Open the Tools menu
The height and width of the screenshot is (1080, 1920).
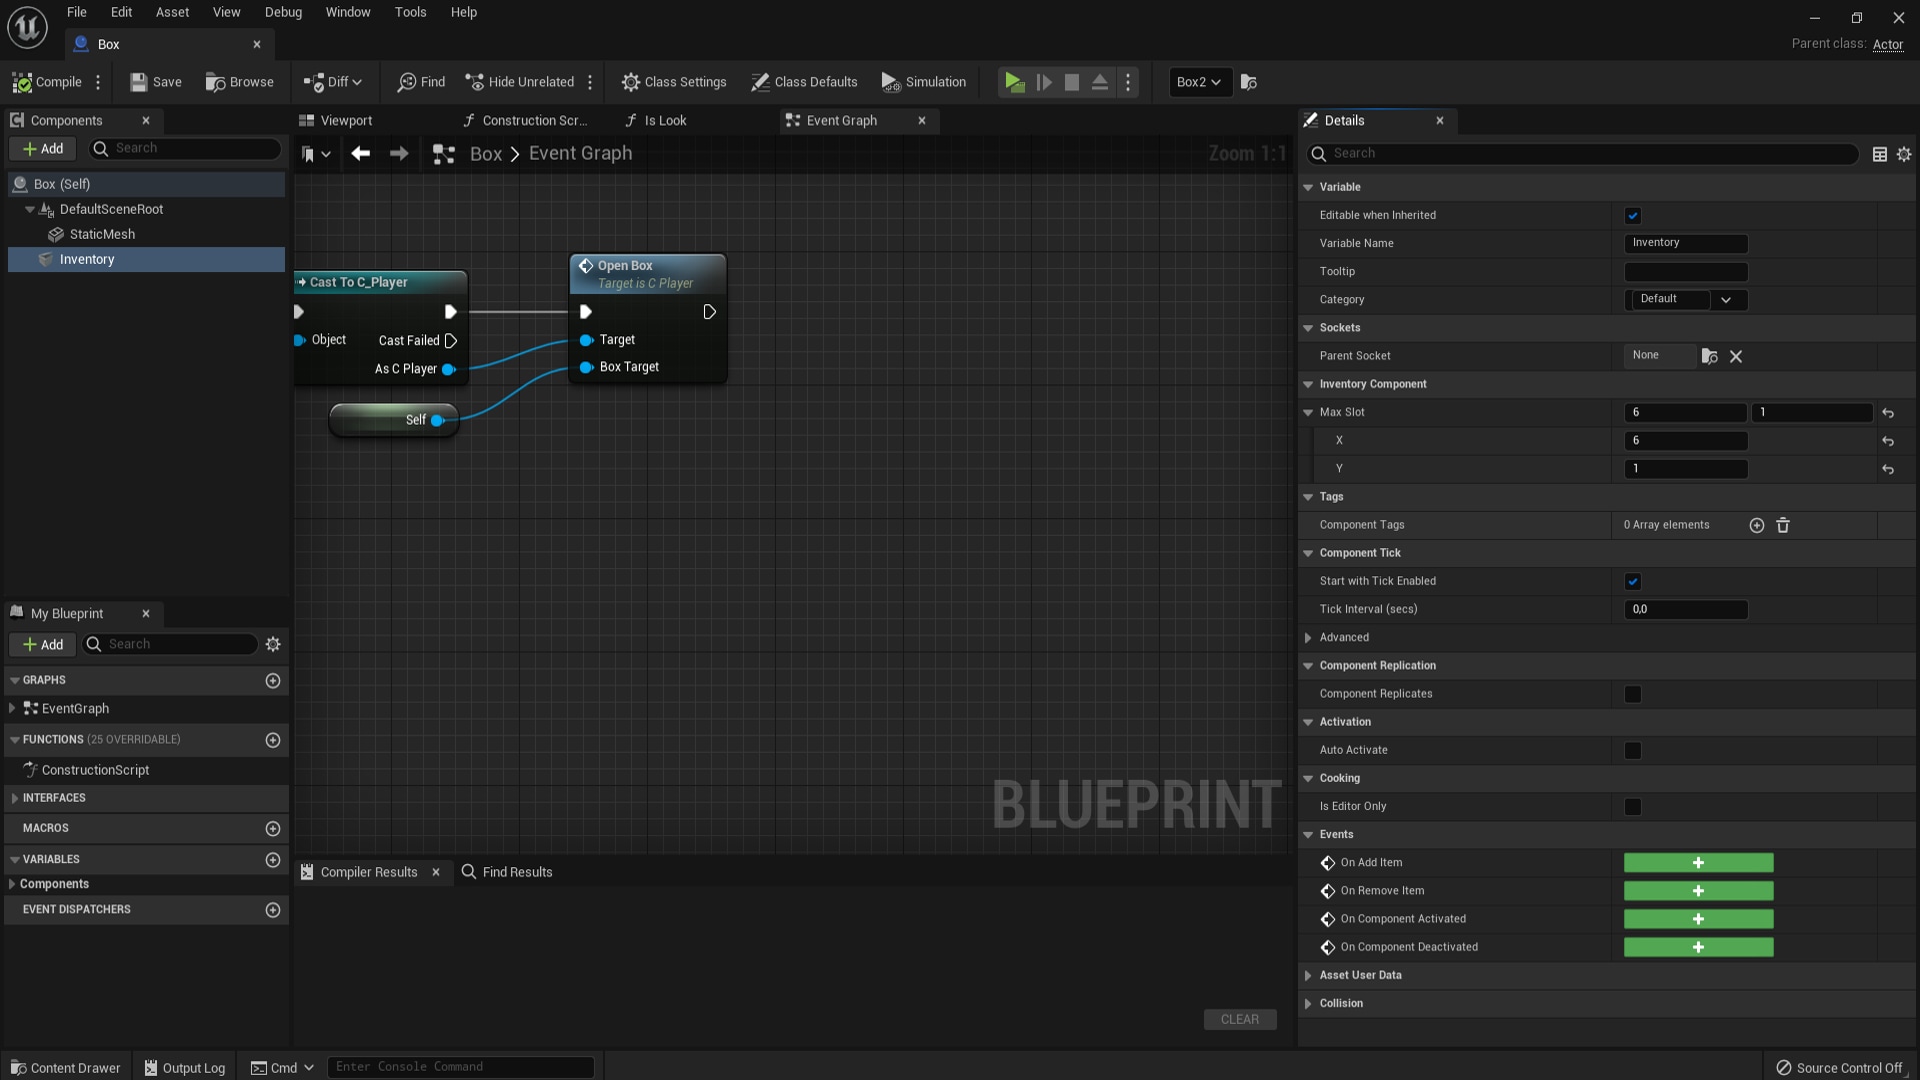coord(410,12)
